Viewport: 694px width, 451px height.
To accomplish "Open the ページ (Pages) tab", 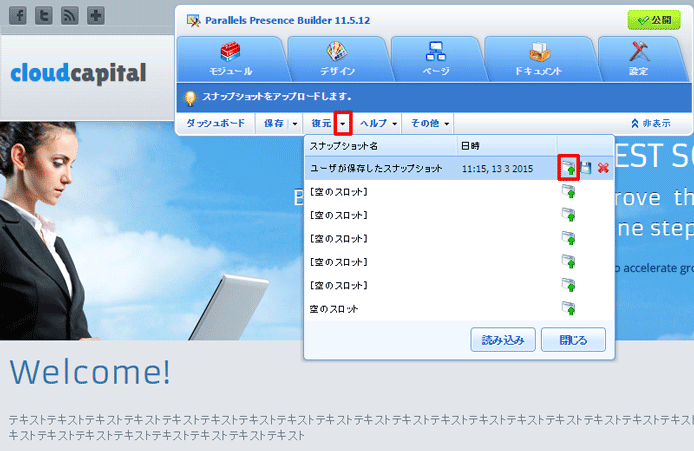I will click(x=435, y=59).
